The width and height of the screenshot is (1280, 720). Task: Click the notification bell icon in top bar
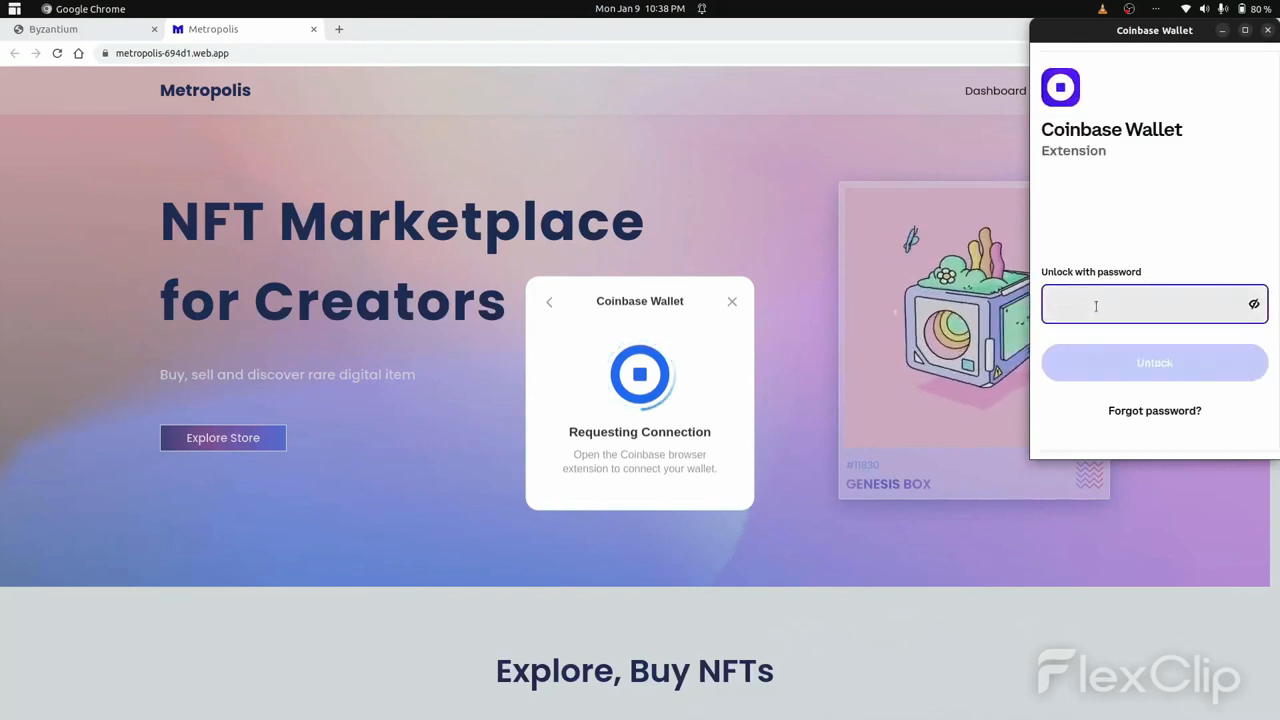coord(702,9)
